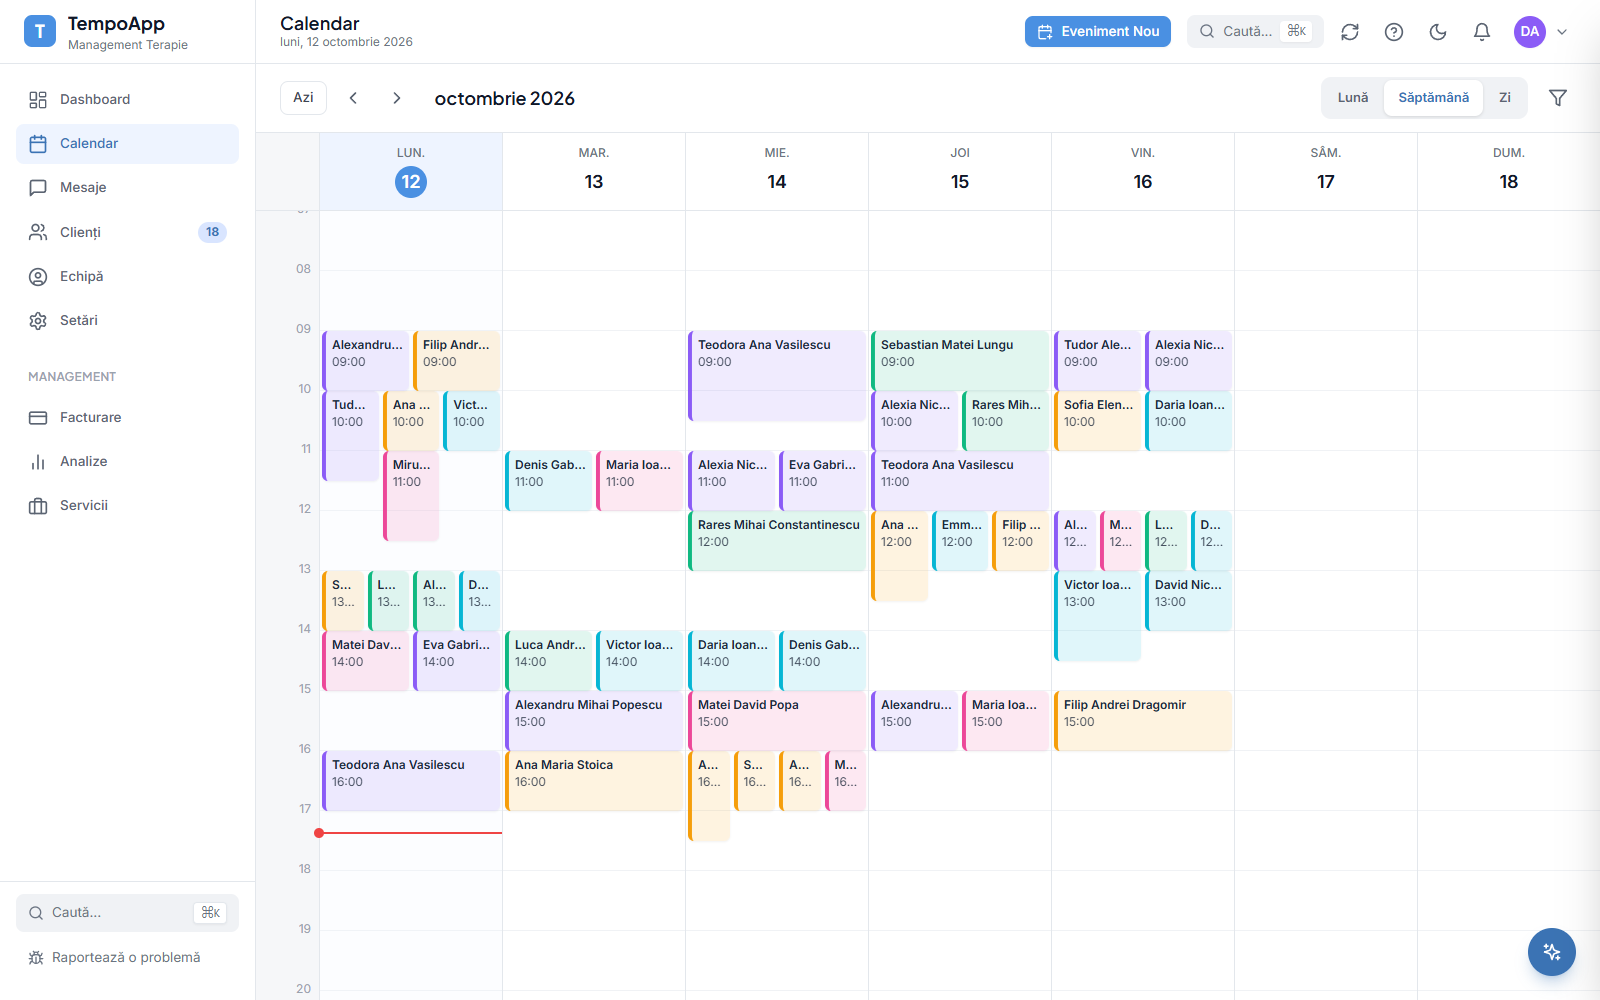Image resolution: width=1600 pixels, height=1000 pixels.
Task: Go to next week arrow
Action: coord(397,98)
